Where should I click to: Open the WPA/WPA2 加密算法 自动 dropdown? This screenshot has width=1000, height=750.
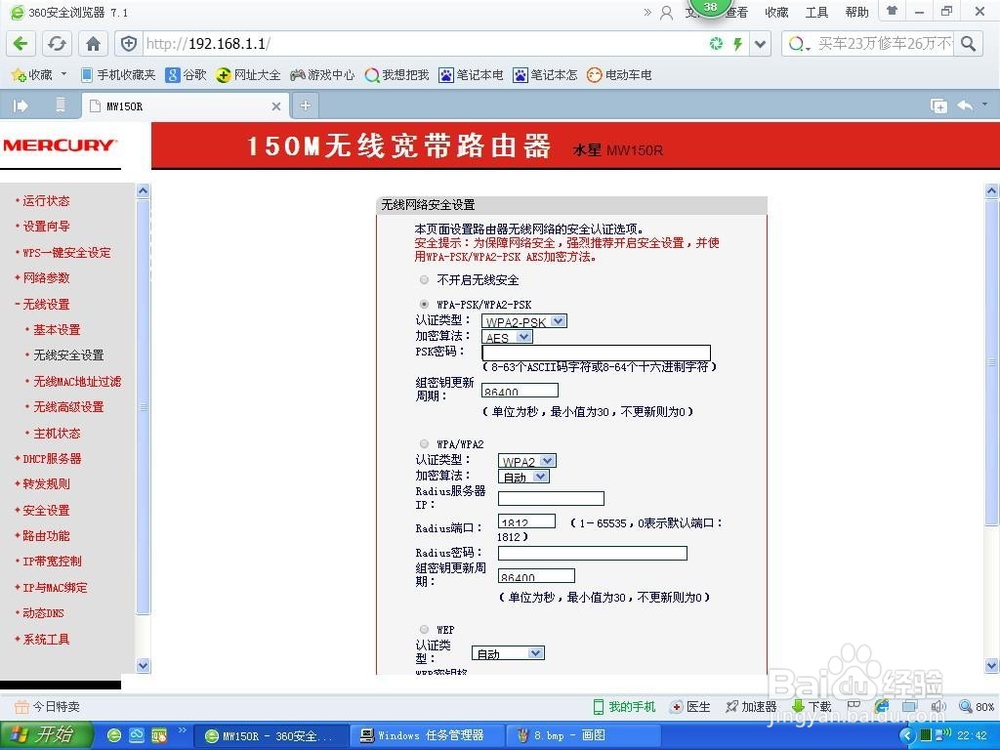[524, 476]
